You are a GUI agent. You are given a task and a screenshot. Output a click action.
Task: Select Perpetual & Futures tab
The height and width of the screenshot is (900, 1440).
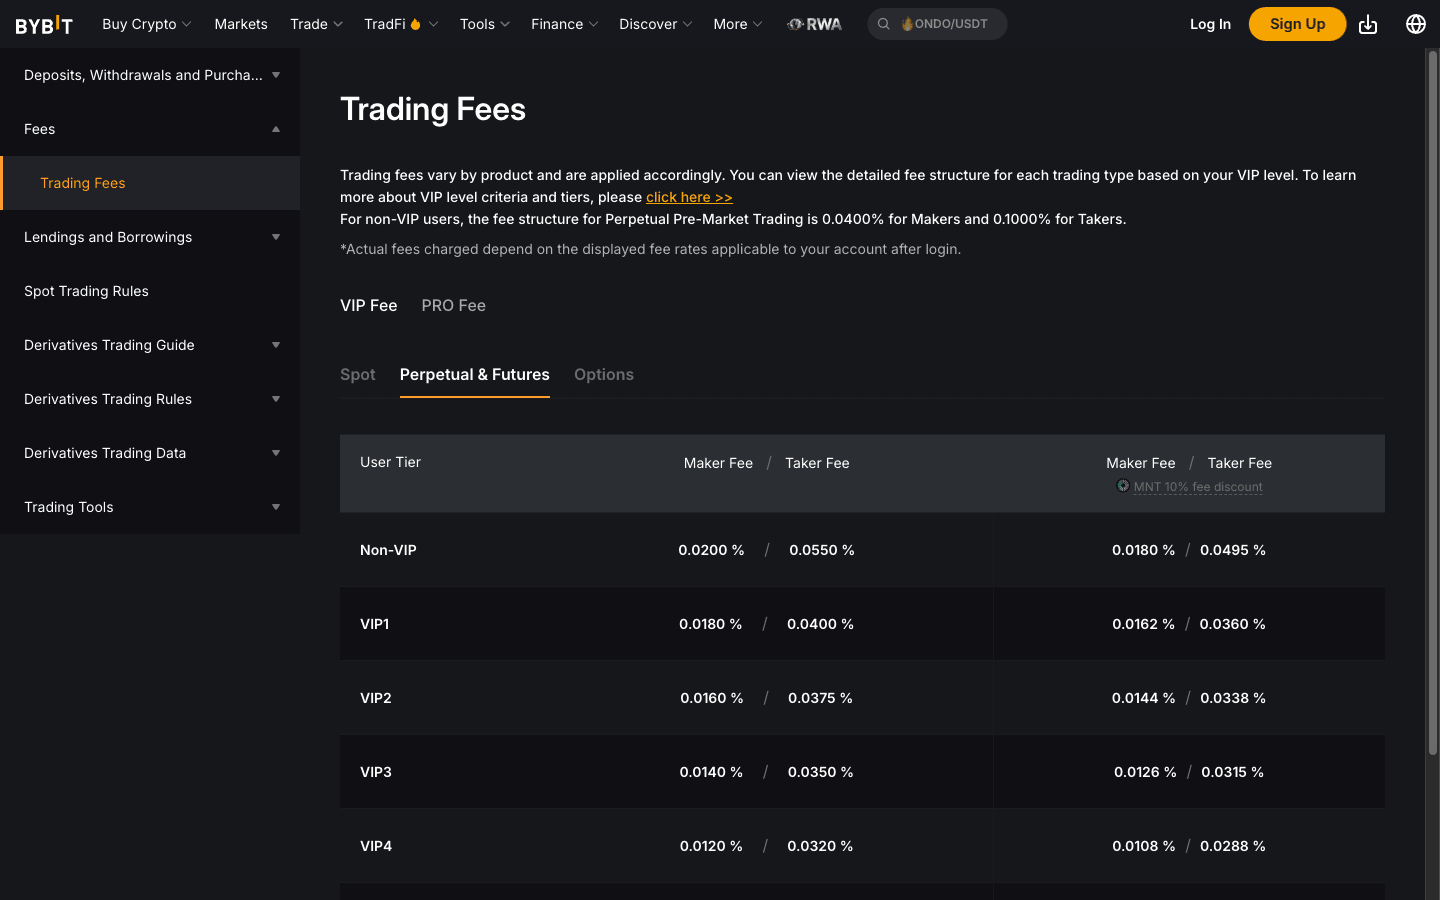(x=475, y=374)
